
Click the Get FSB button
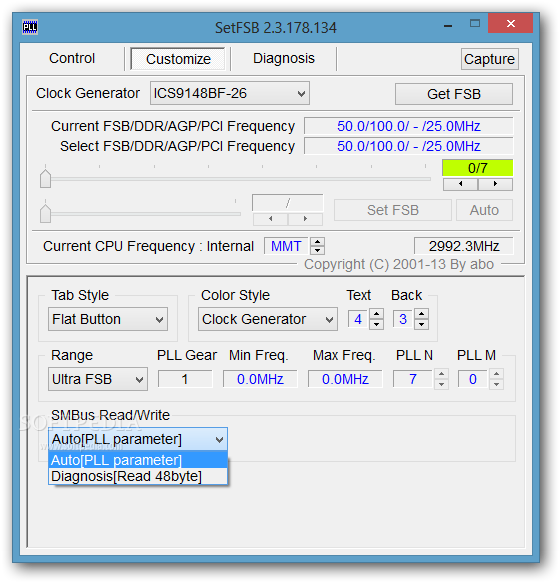pos(454,94)
